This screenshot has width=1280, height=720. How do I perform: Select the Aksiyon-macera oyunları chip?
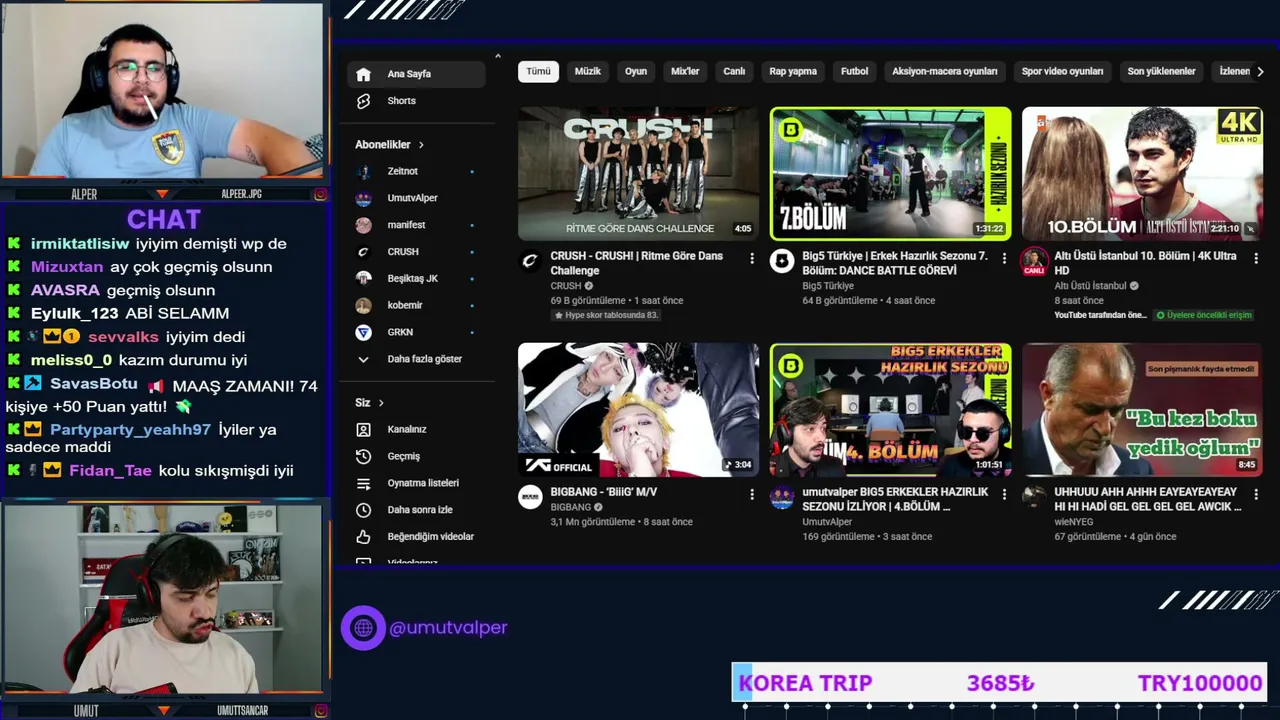point(945,72)
